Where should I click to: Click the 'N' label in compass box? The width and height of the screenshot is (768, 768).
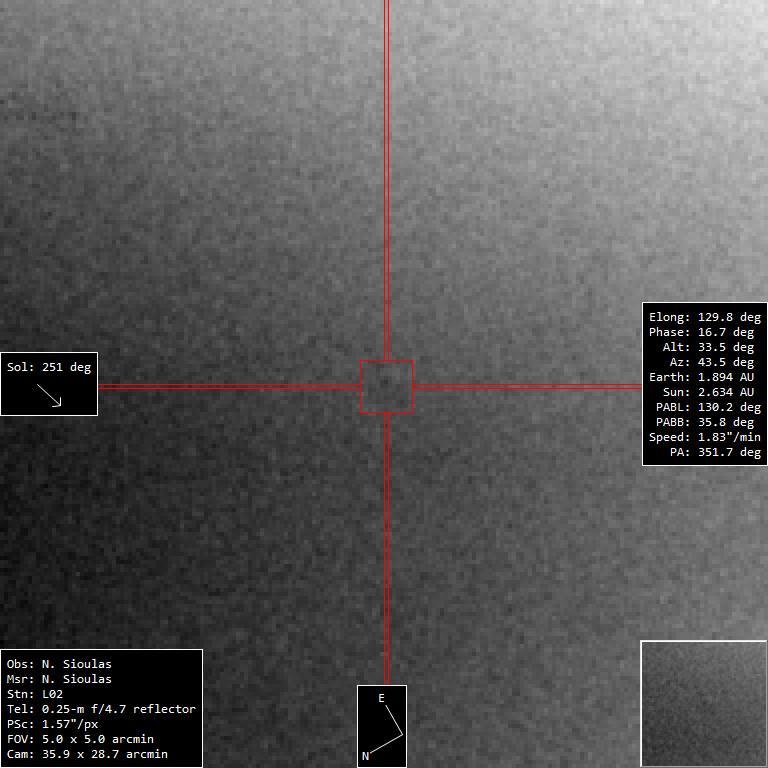point(365,756)
